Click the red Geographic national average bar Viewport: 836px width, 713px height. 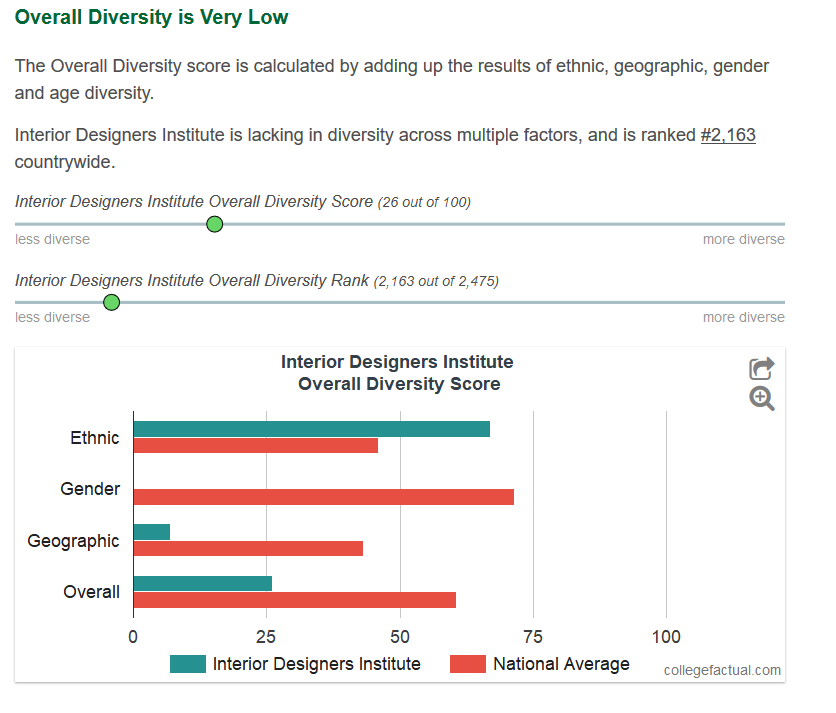pyautogui.click(x=248, y=548)
